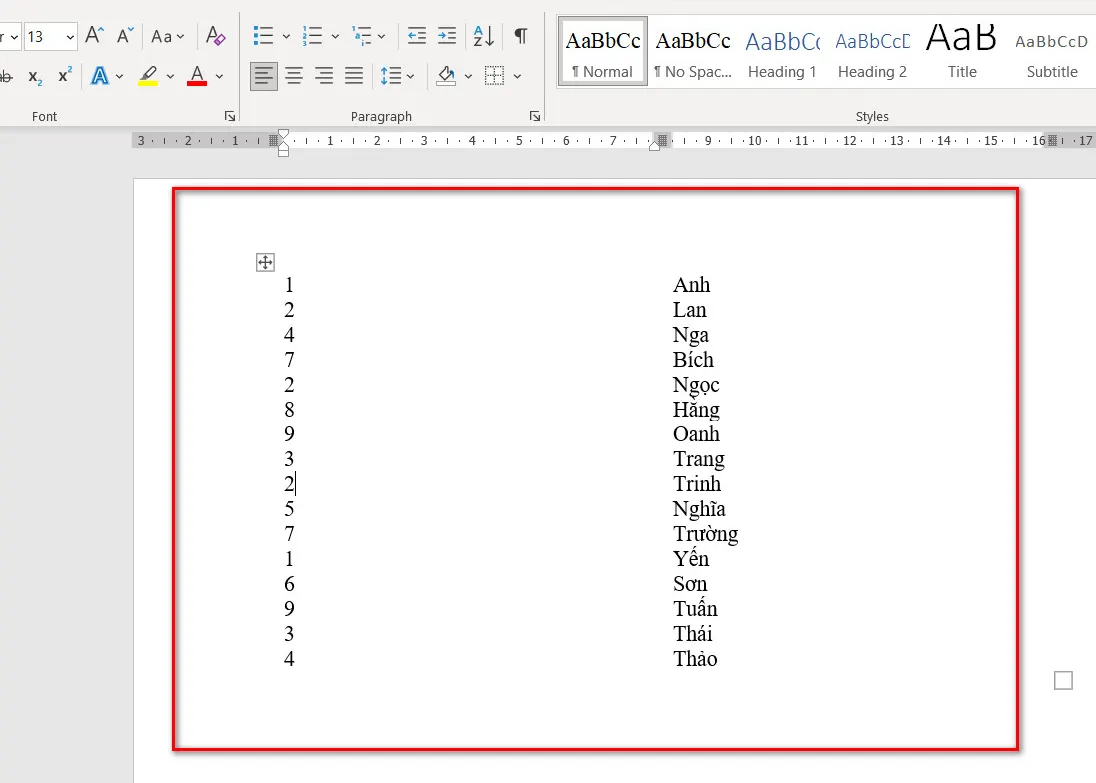Toggle center alignment

tap(294, 75)
